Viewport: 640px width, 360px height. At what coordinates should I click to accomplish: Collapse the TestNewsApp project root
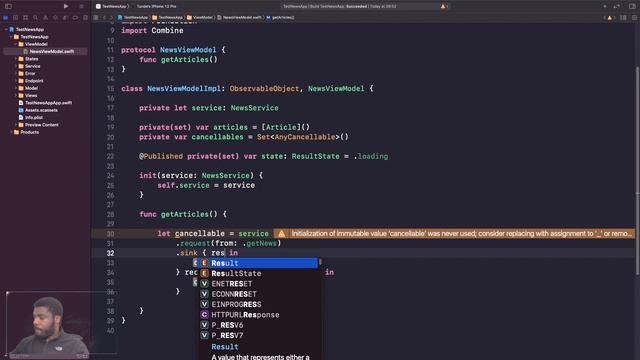click(6, 29)
